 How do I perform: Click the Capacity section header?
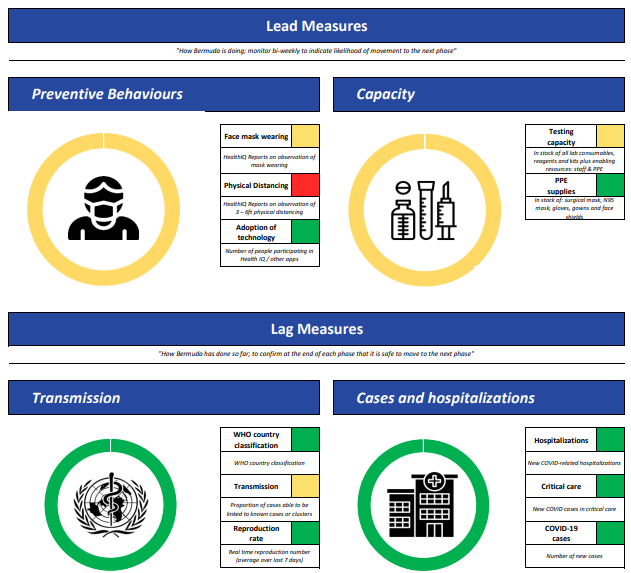click(x=479, y=94)
